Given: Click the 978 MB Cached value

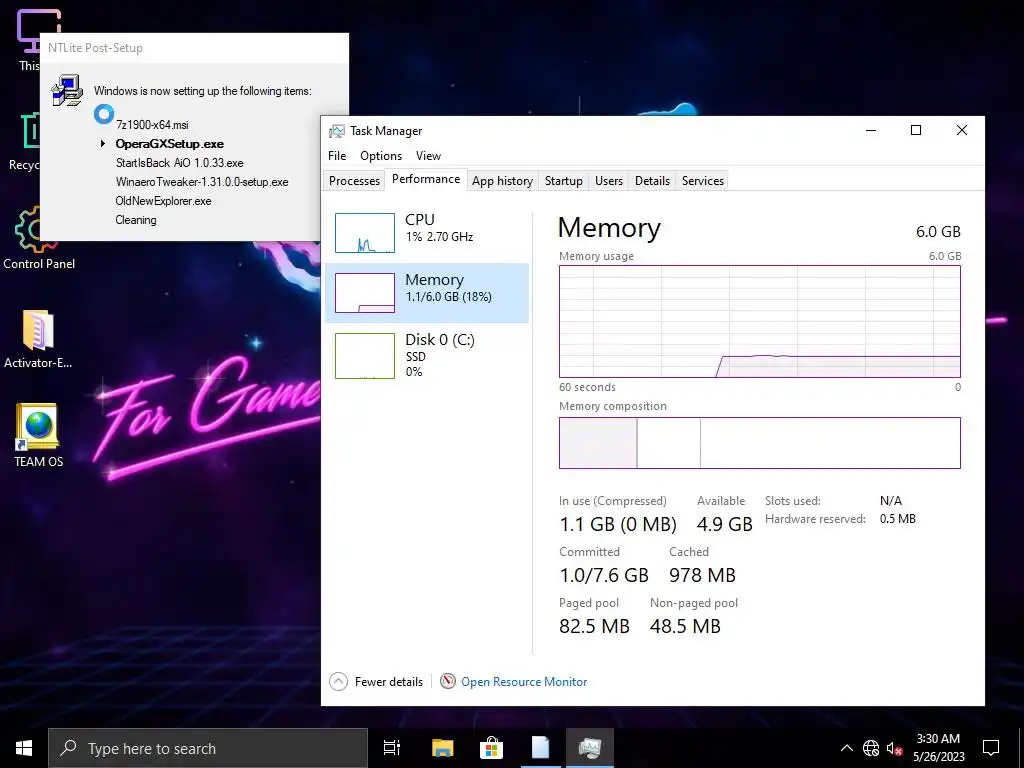Looking at the screenshot, I should tap(702, 575).
